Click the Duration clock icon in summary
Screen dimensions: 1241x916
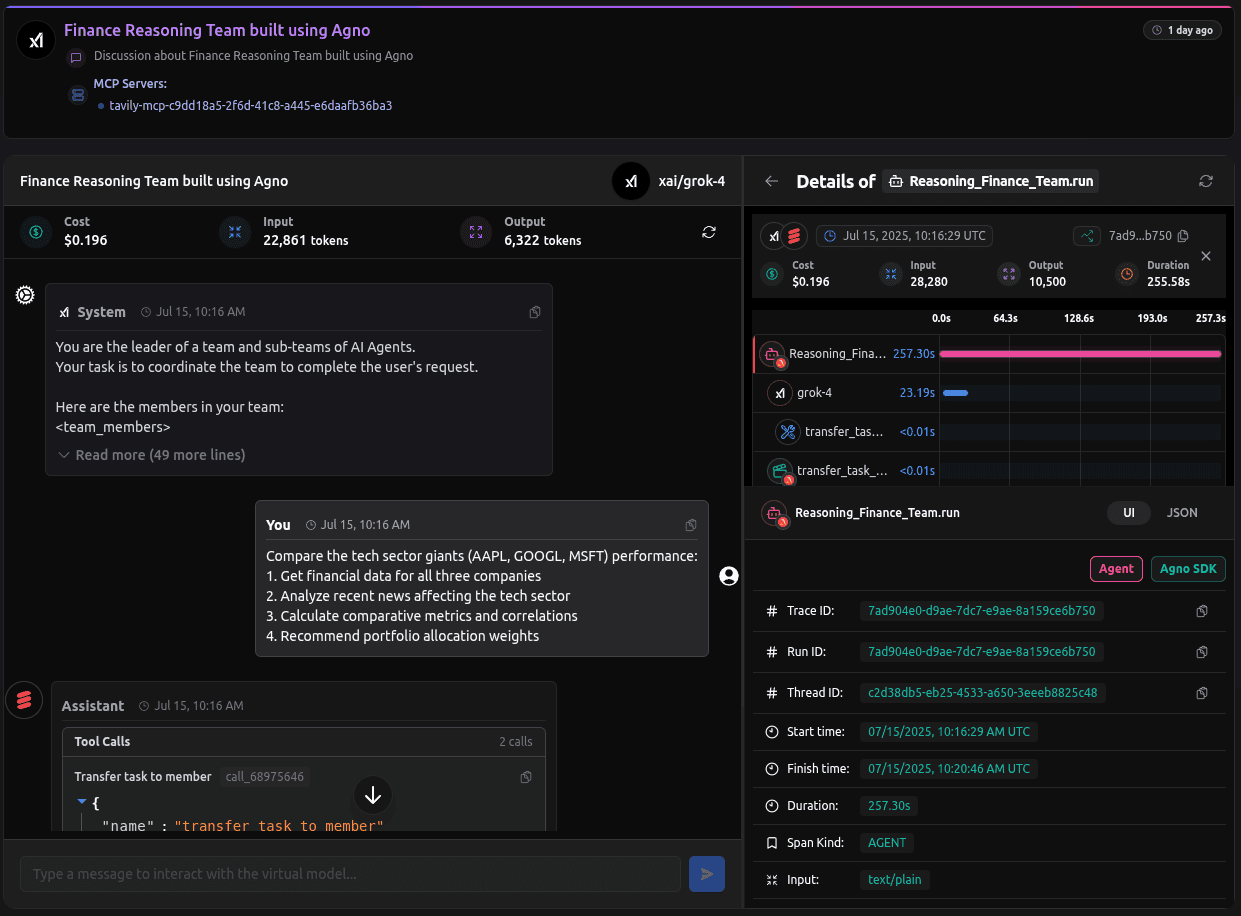1126,273
